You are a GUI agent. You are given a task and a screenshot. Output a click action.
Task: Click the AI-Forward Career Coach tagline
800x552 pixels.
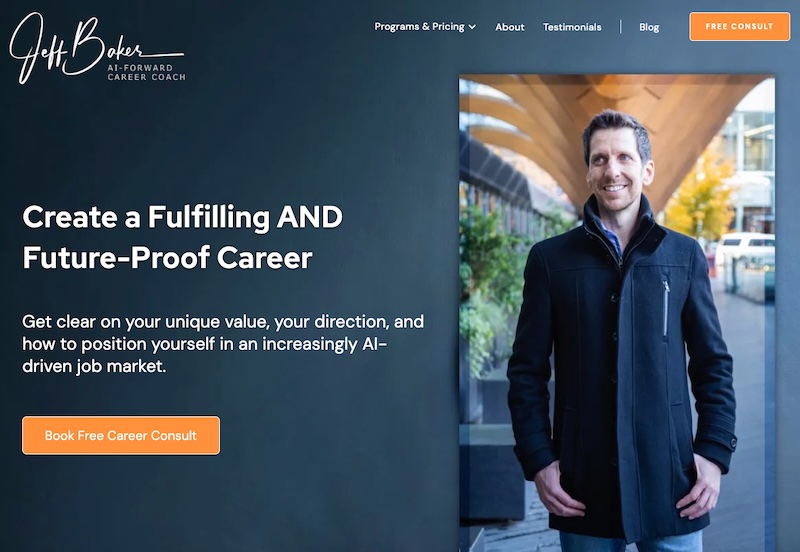point(146,72)
